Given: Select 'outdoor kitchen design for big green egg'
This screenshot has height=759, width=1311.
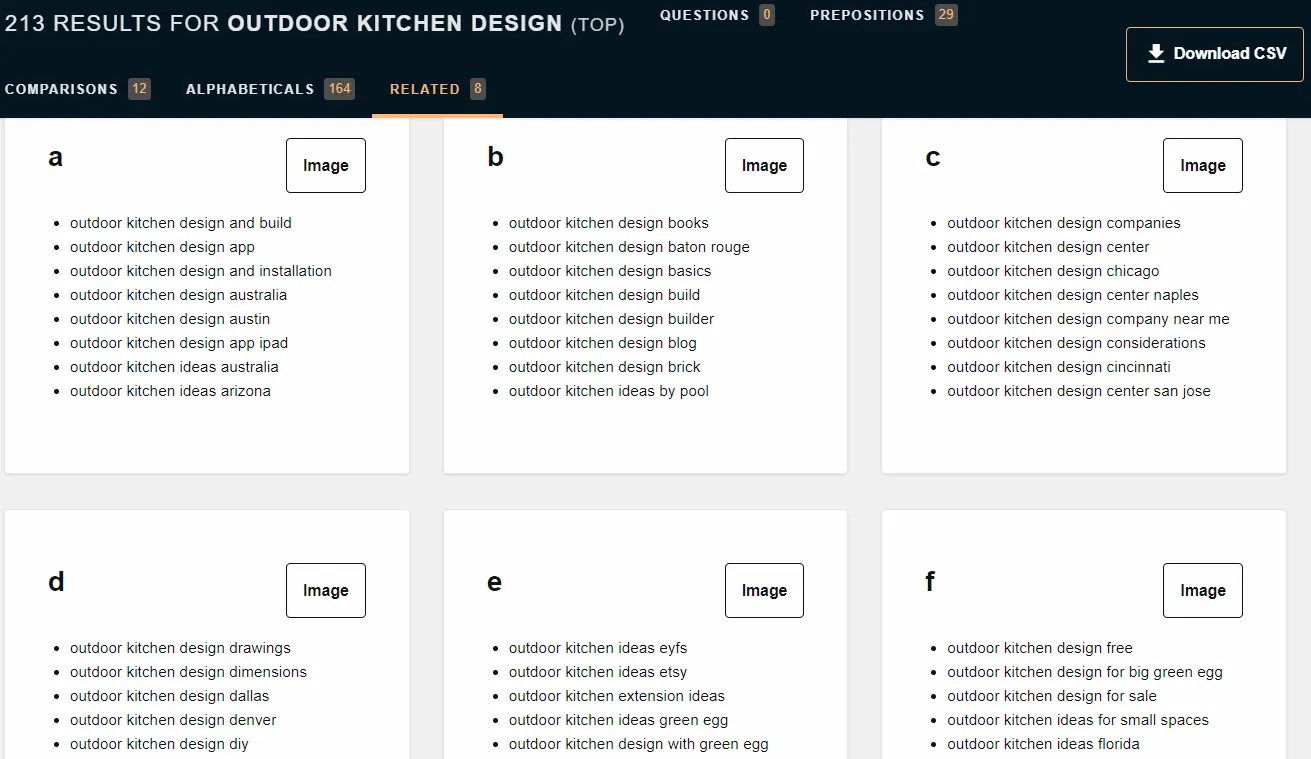Looking at the screenshot, I should [1085, 672].
